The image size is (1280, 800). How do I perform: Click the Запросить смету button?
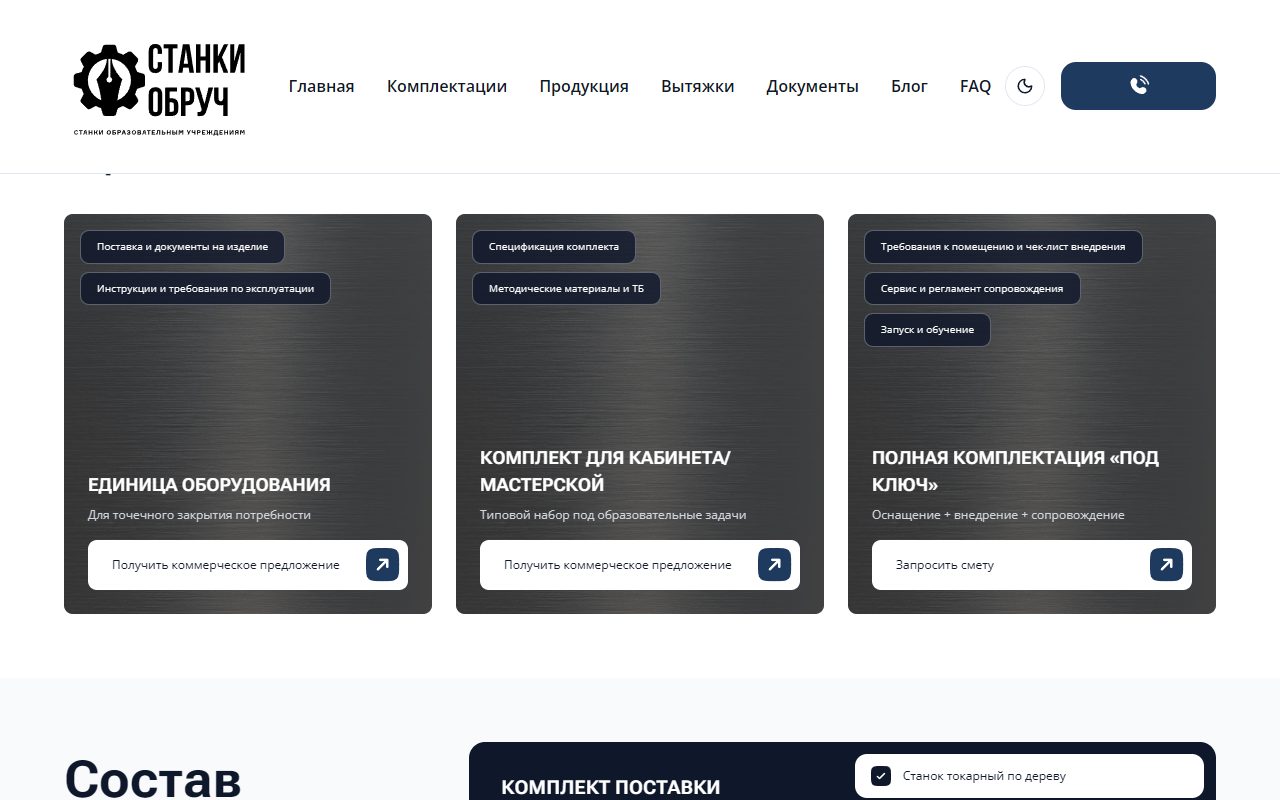[1032, 565]
